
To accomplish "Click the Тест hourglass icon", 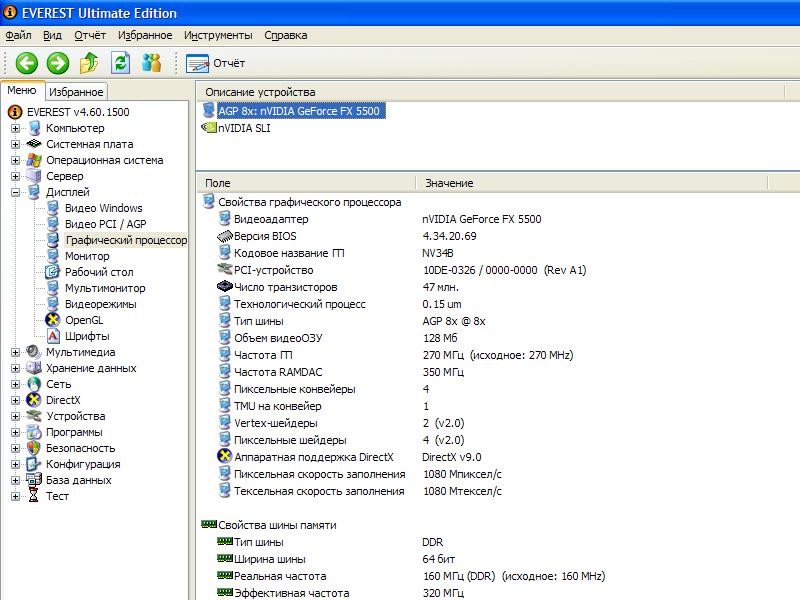I will click(x=34, y=496).
